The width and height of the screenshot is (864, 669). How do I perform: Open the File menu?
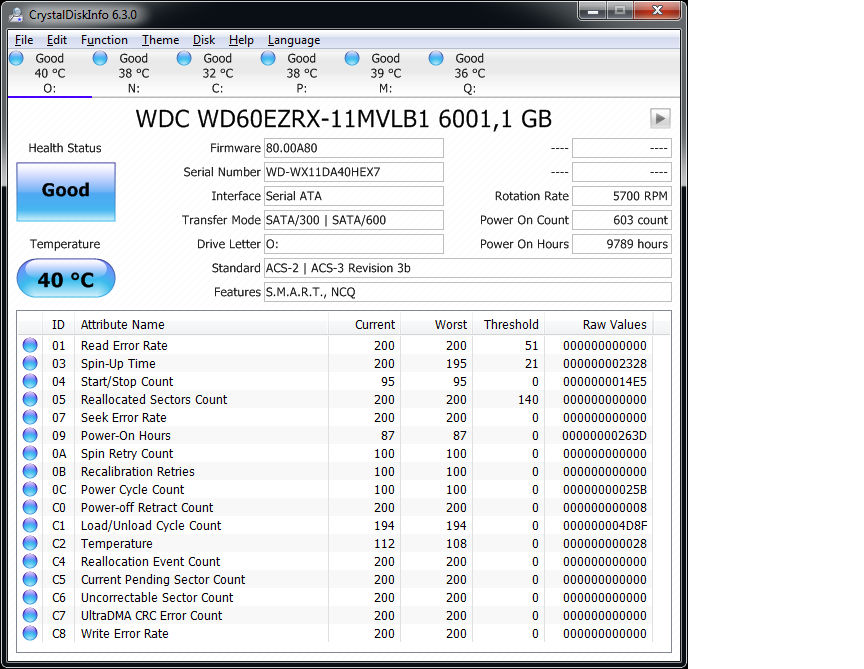tap(24, 40)
